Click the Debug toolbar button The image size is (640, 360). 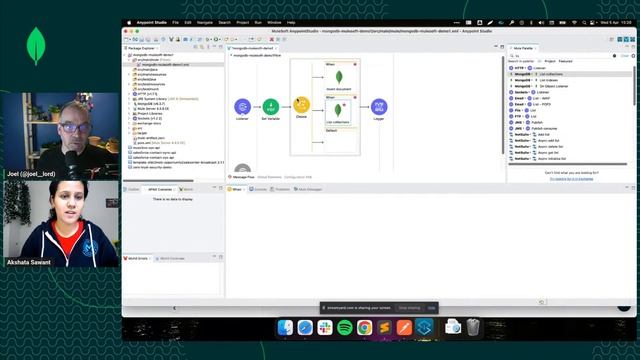pos(208,40)
